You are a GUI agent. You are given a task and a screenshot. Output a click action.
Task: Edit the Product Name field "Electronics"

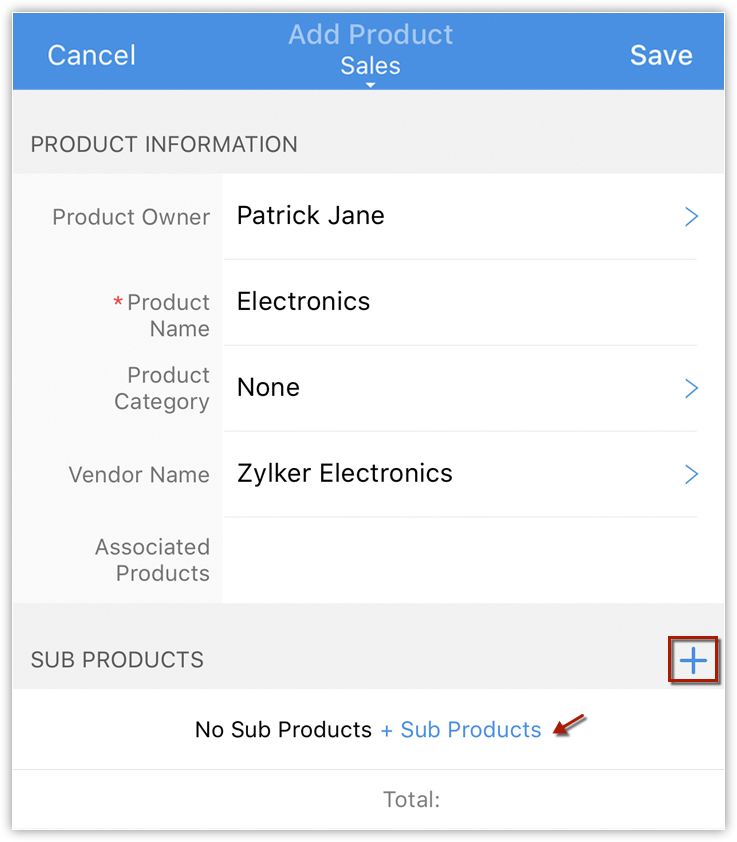[x=304, y=302]
